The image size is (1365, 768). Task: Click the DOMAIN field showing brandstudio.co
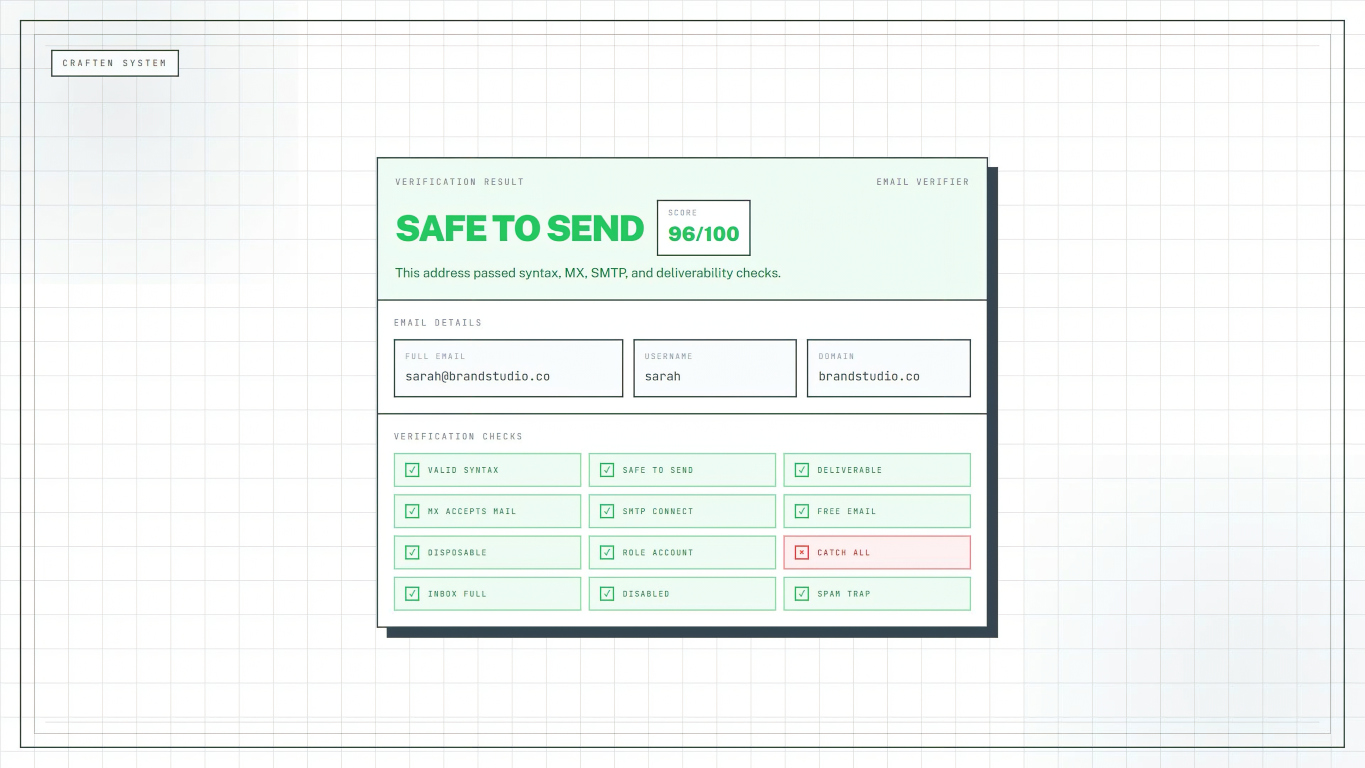(x=888, y=368)
